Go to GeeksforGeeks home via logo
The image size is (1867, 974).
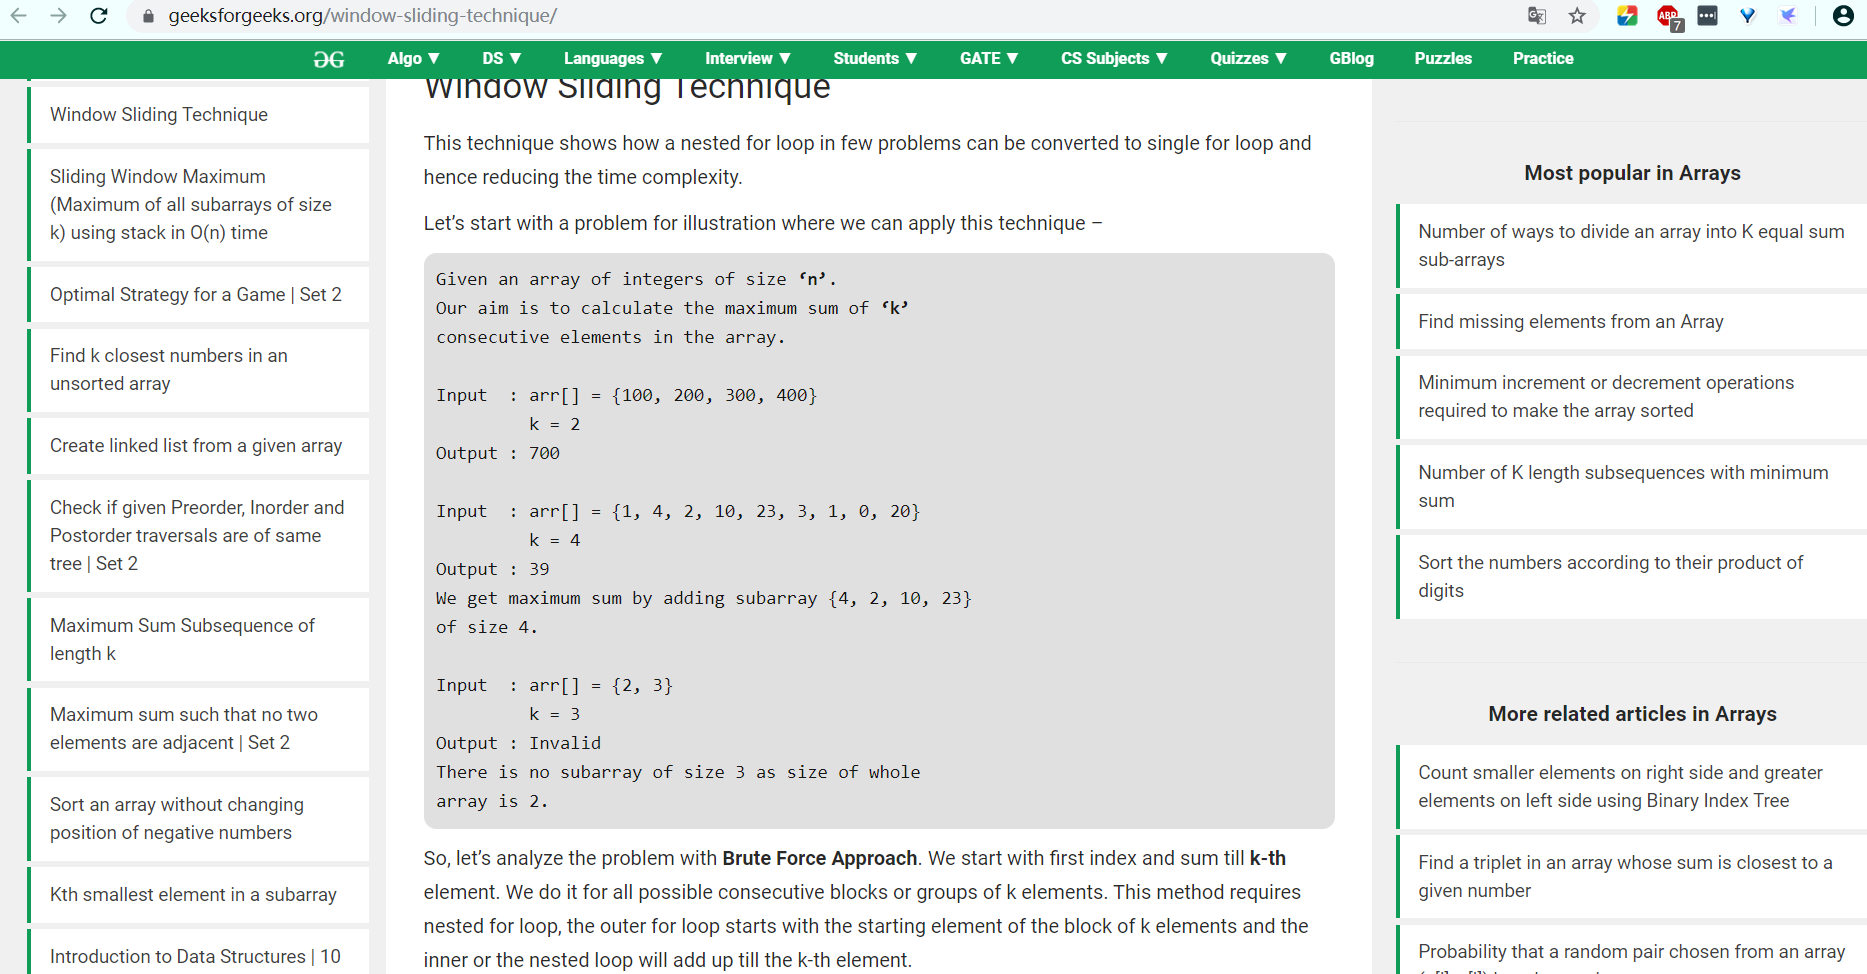pyautogui.click(x=329, y=59)
